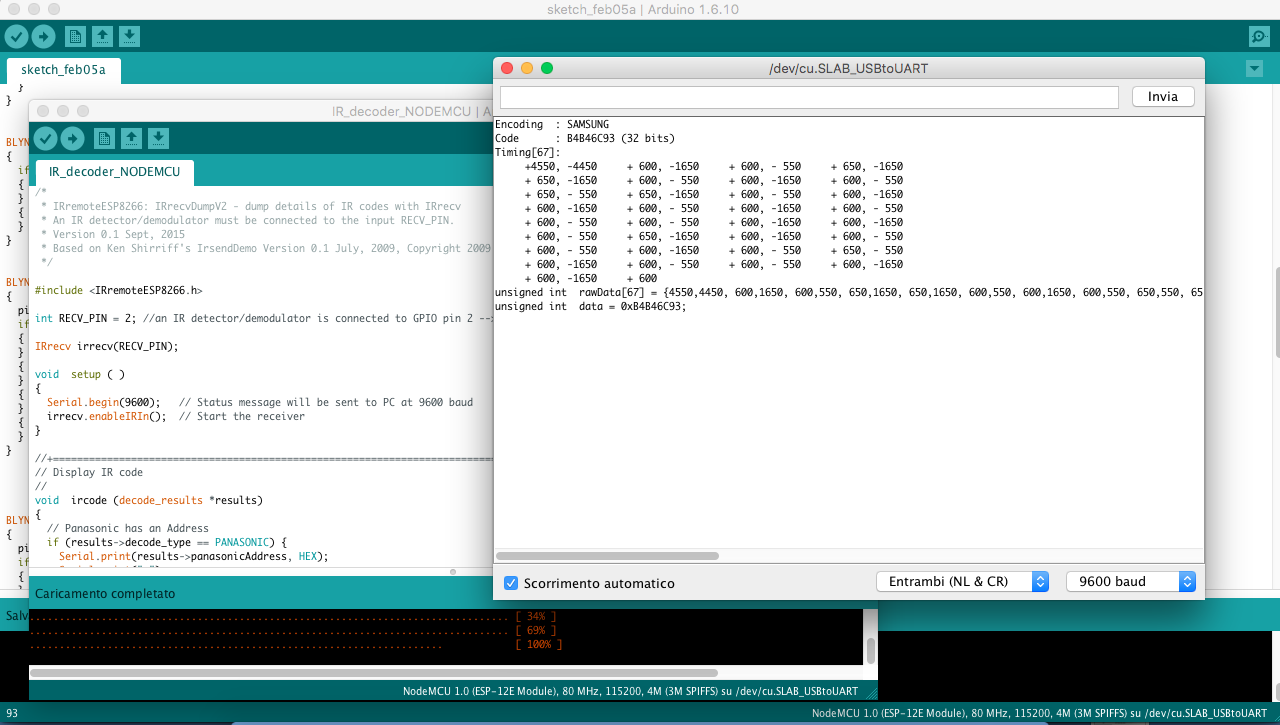Click Upload in the sketch_feb05a window toolbar

click(43, 37)
